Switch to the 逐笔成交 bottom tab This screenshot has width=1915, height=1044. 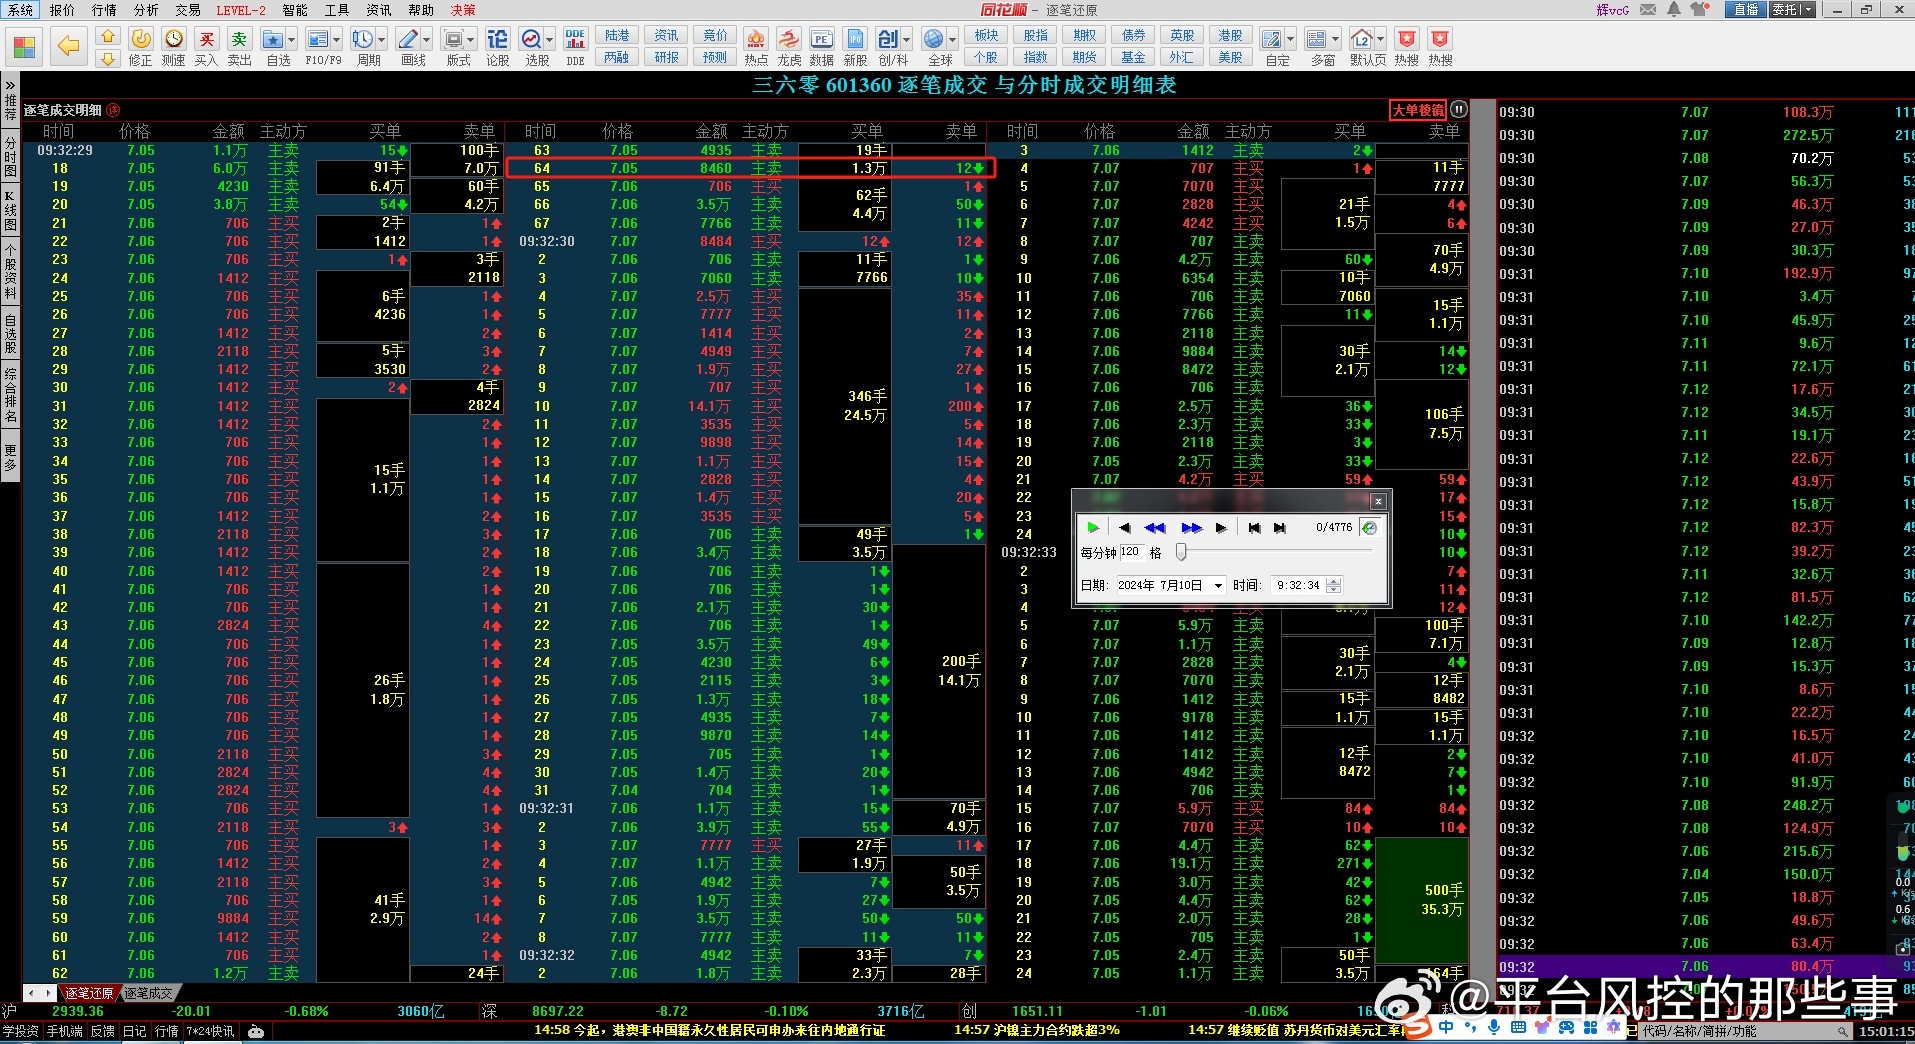click(x=148, y=993)
